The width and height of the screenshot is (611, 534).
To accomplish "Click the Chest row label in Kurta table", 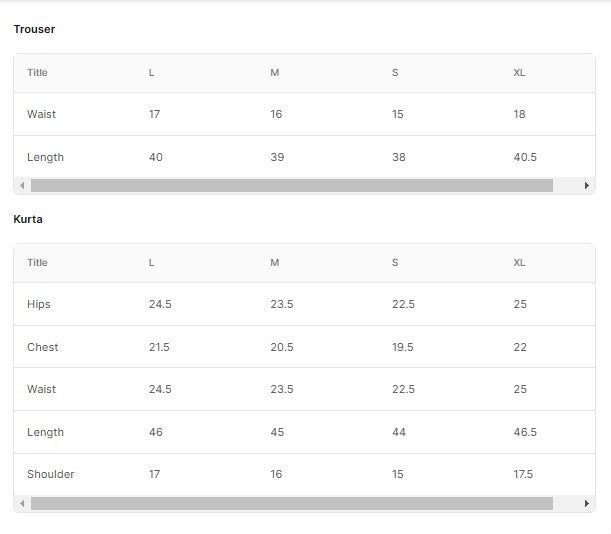I will click(42, 347).
